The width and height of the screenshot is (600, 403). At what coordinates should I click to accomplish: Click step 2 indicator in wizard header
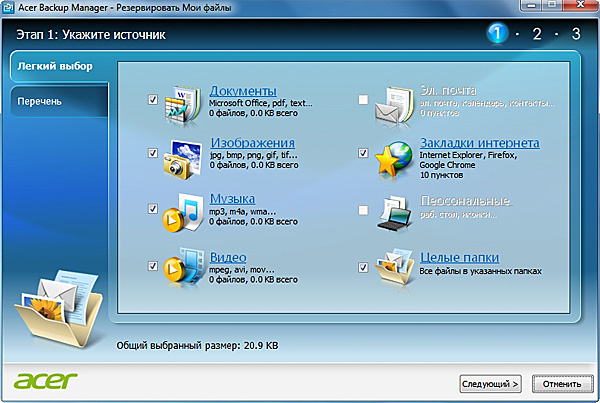(x=537, y=35)
